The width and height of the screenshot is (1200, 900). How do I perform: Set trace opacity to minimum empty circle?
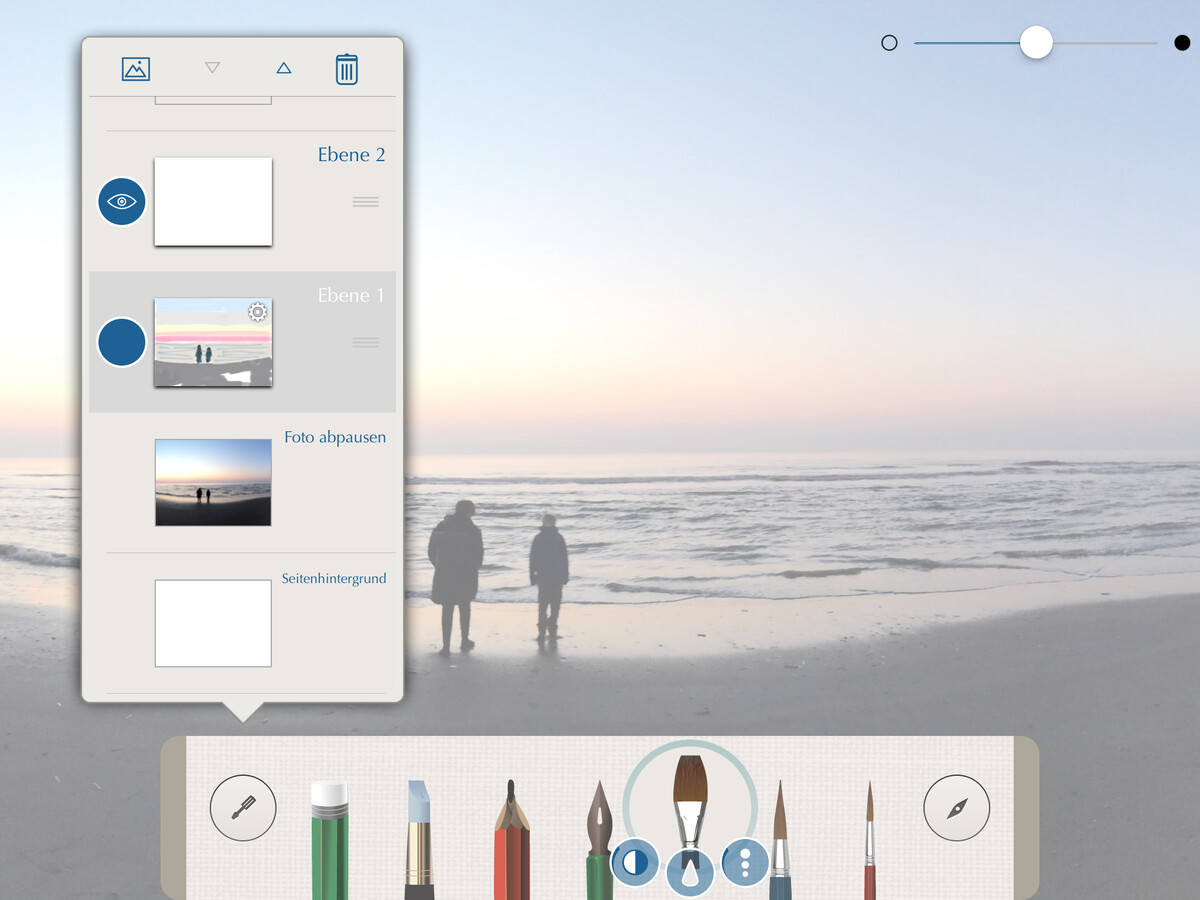(889, 43)
